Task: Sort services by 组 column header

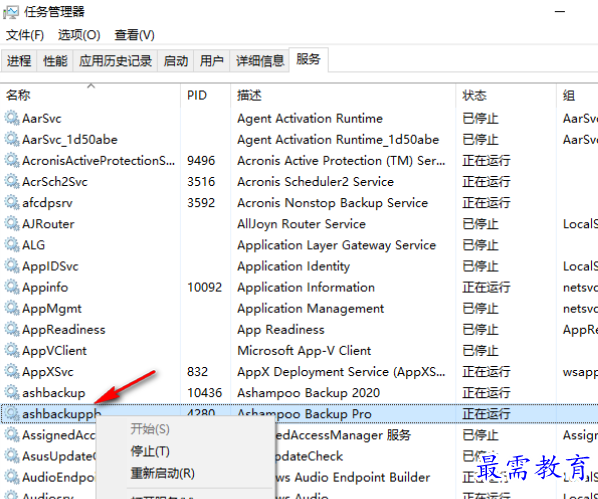Action: (577, 95)
